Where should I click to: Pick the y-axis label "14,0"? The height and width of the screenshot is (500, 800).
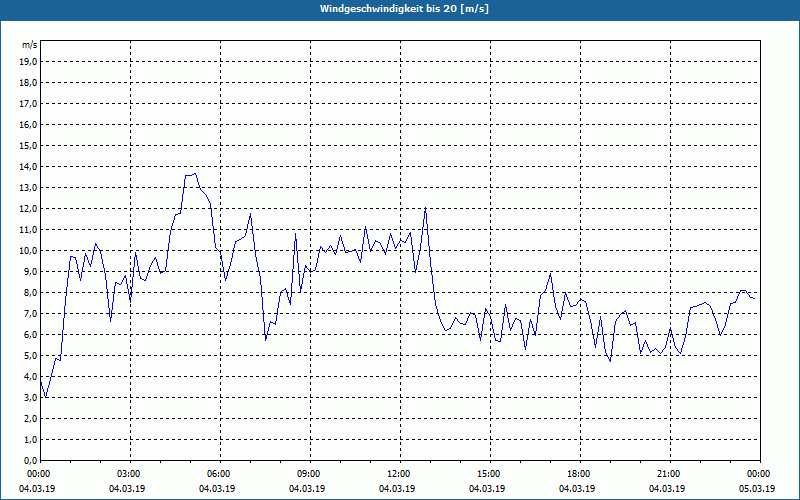click(x=28, y=167)
